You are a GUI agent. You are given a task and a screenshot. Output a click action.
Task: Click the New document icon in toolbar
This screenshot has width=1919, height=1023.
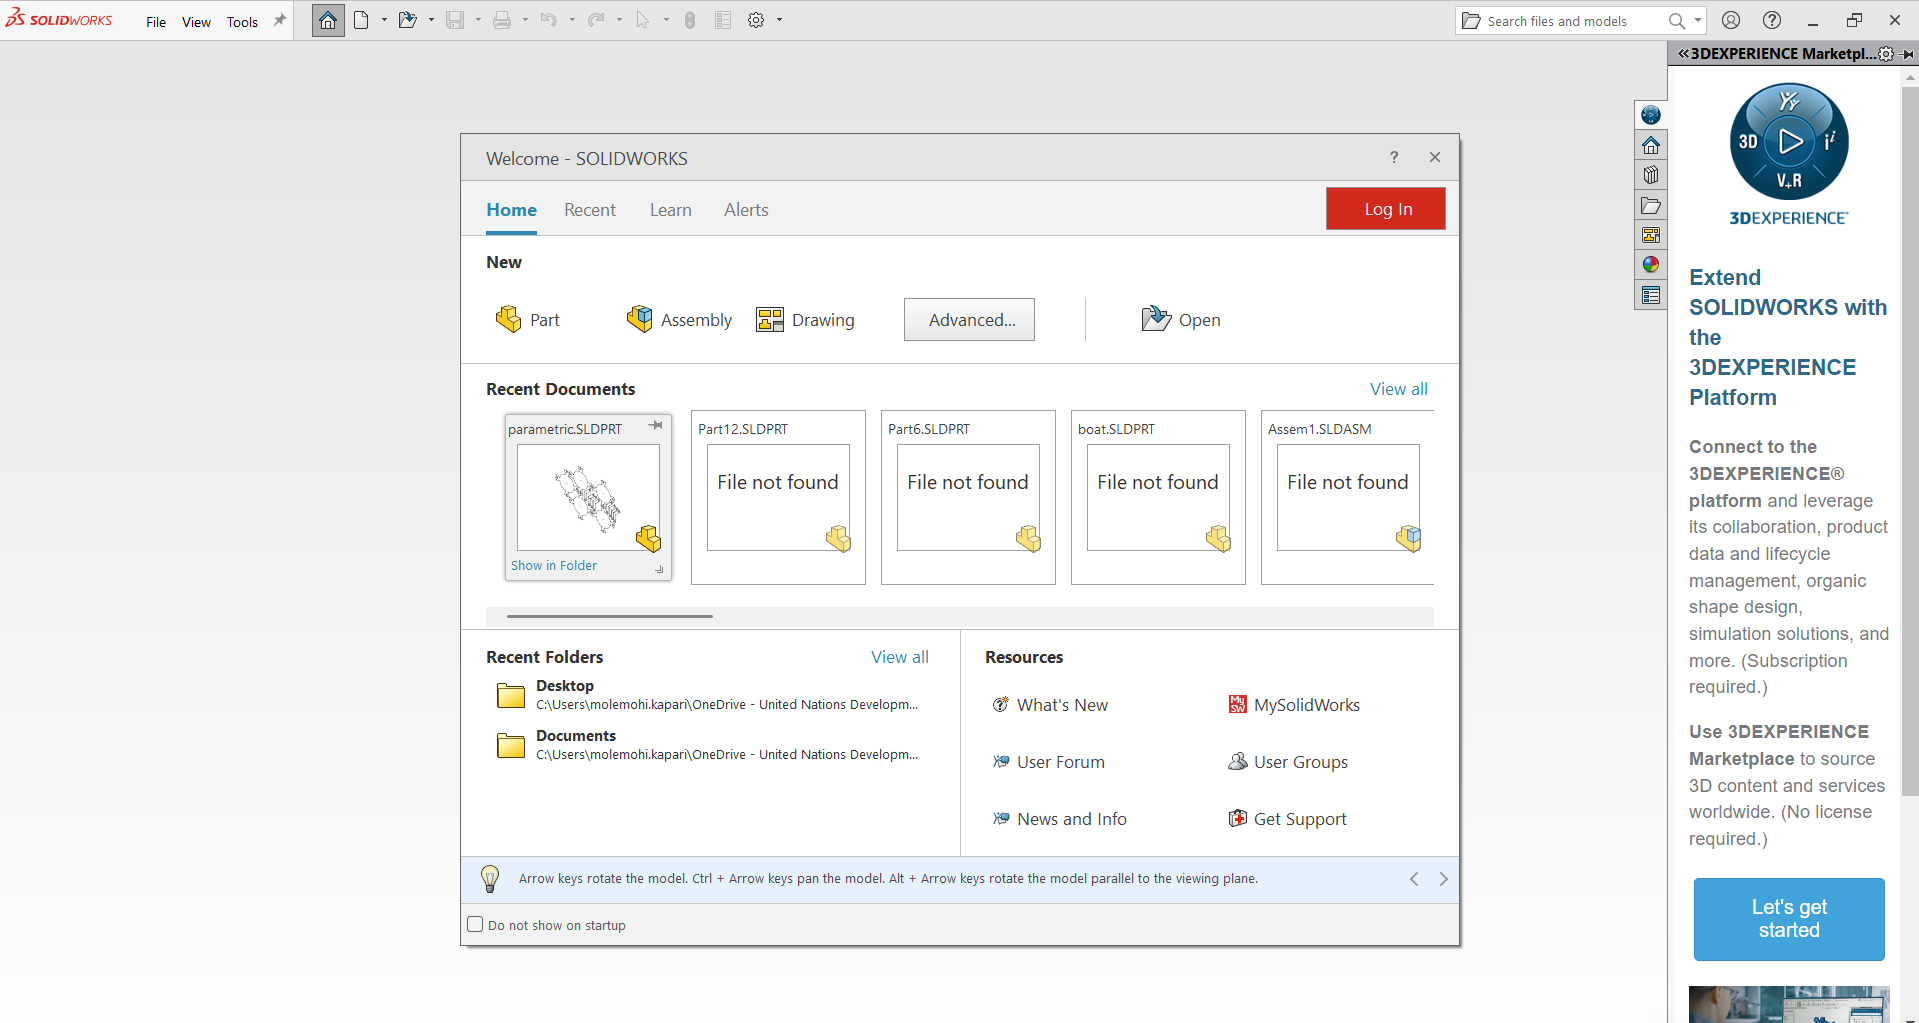pos(361,20)
